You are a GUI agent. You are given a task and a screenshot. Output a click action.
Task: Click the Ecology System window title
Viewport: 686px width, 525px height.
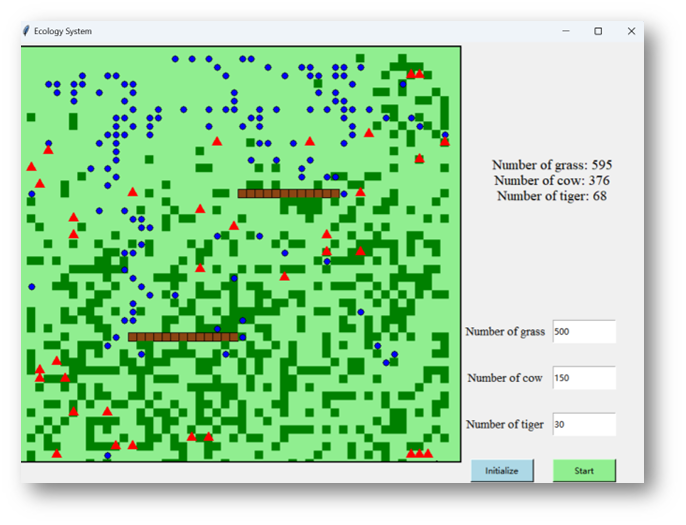pos(63,31)
